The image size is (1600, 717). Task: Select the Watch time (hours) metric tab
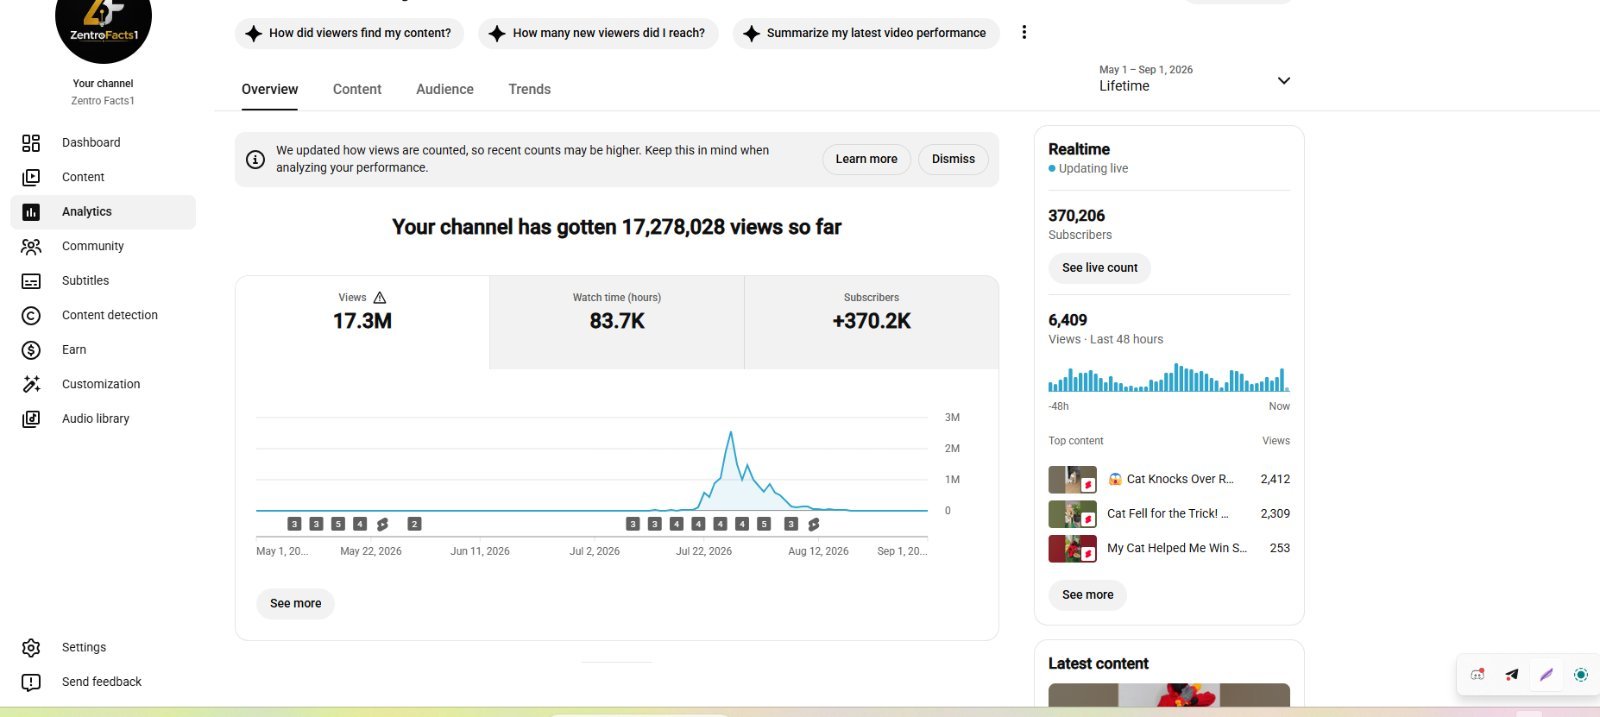click(x=617, y=322)
